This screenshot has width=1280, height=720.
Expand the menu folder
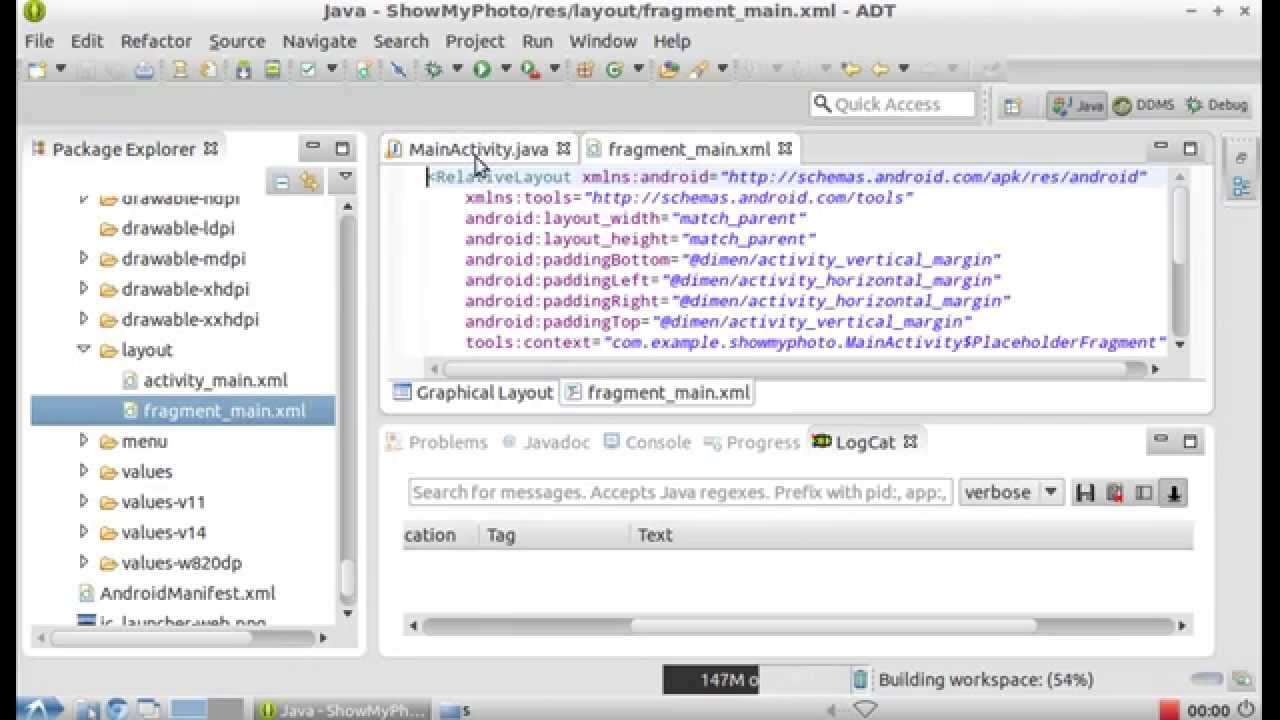pyautogui.click(x=84, y=441)
